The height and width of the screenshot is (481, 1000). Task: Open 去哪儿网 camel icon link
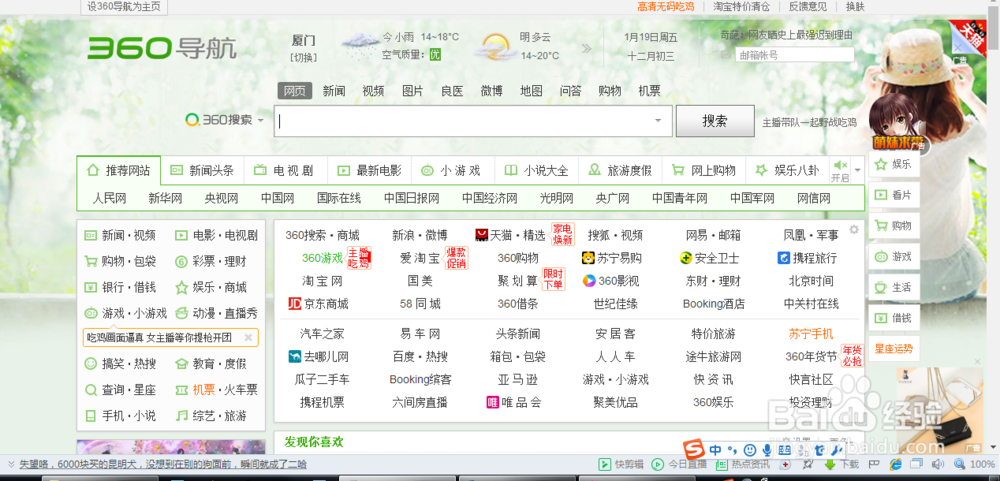(x=318, y=357)
